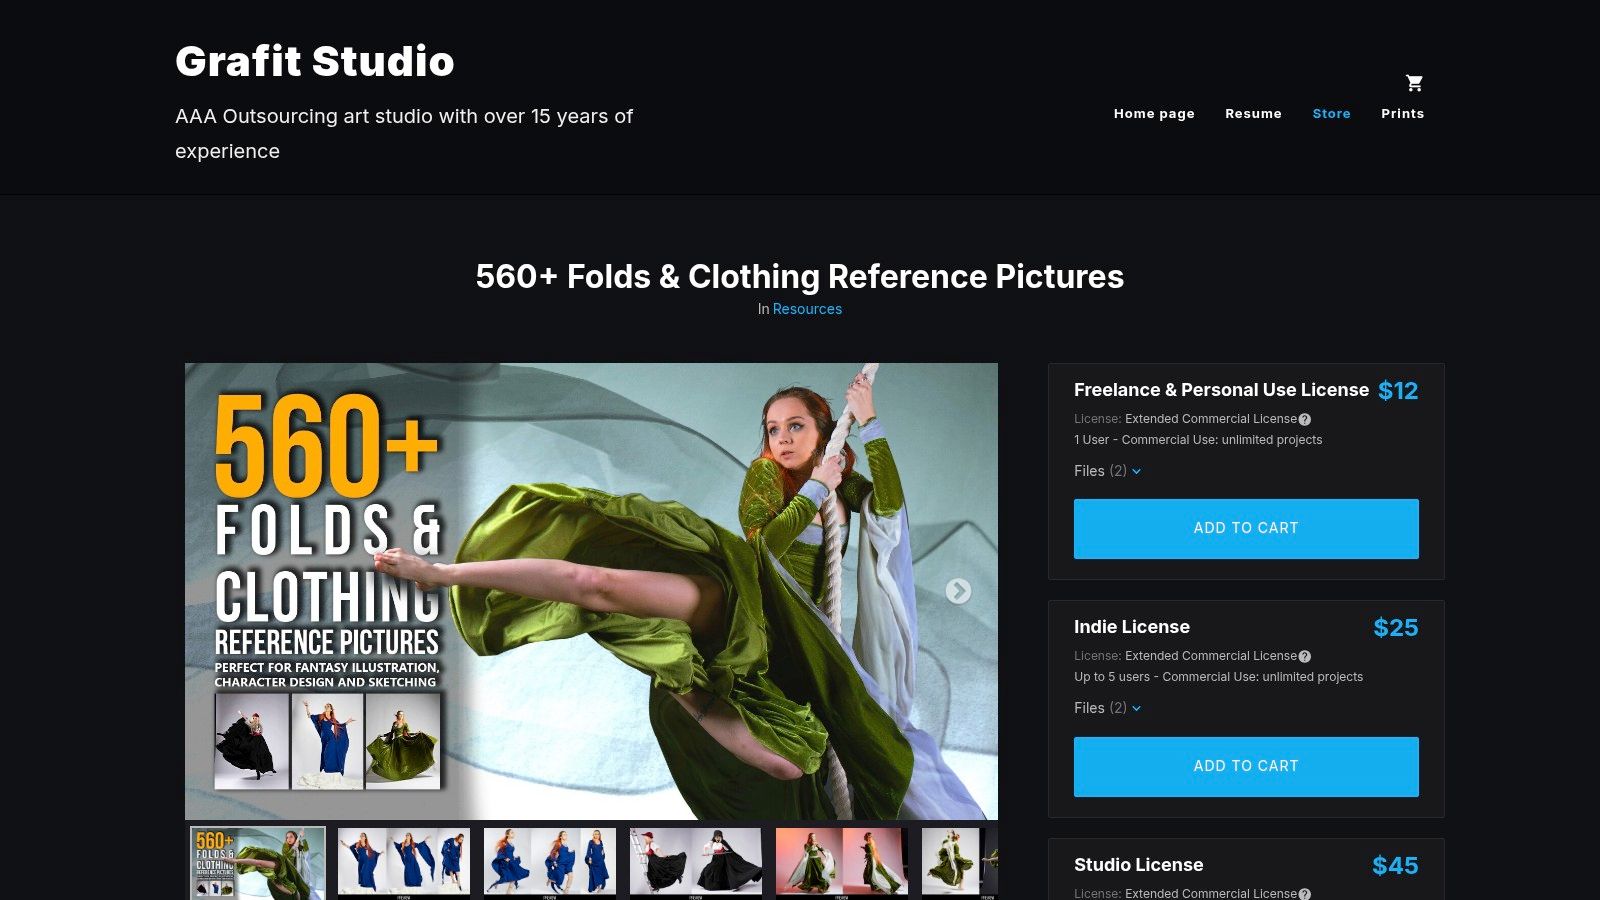Expand Files list under Freelance license
1600x900 pixels.
(1107, 471)
